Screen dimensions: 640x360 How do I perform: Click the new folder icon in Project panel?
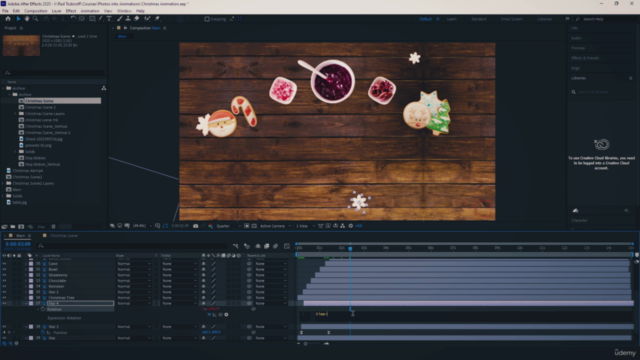(x=13, y=227)
